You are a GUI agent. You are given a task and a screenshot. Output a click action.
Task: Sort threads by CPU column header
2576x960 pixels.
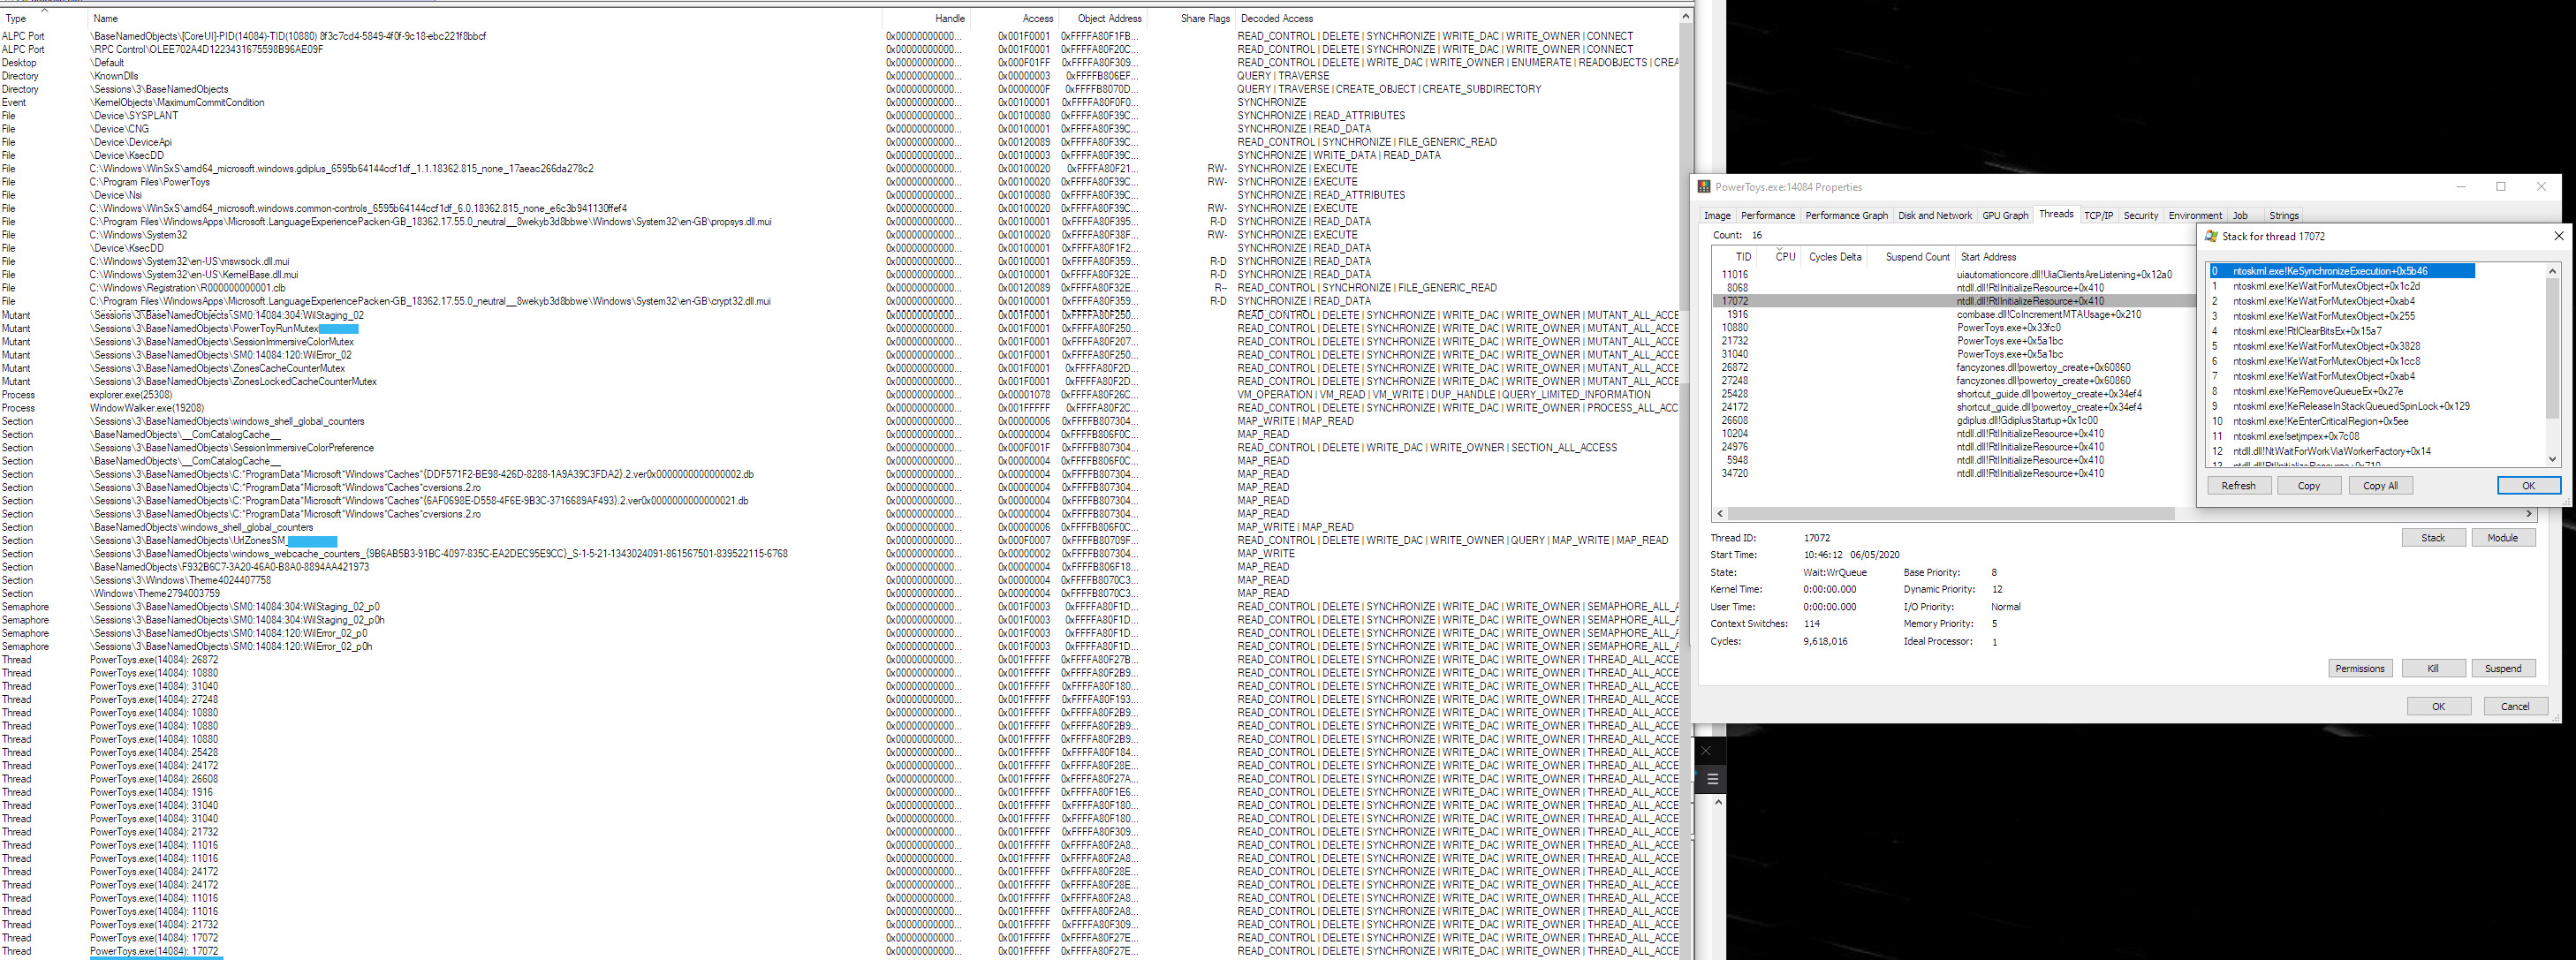coord(1785,257)
